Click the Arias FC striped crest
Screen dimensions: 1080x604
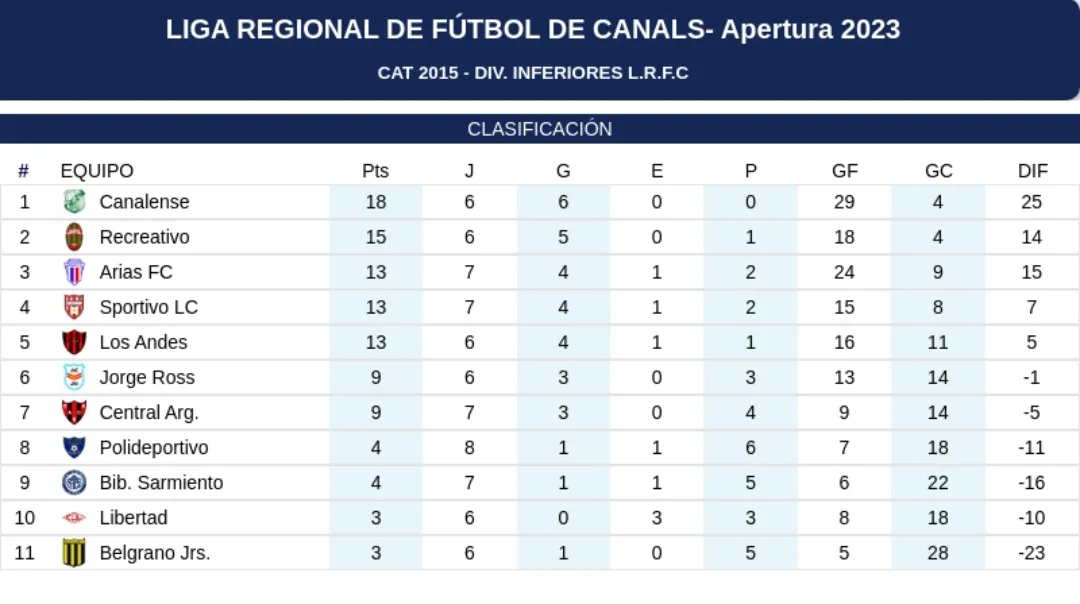(x=74, y=272)
